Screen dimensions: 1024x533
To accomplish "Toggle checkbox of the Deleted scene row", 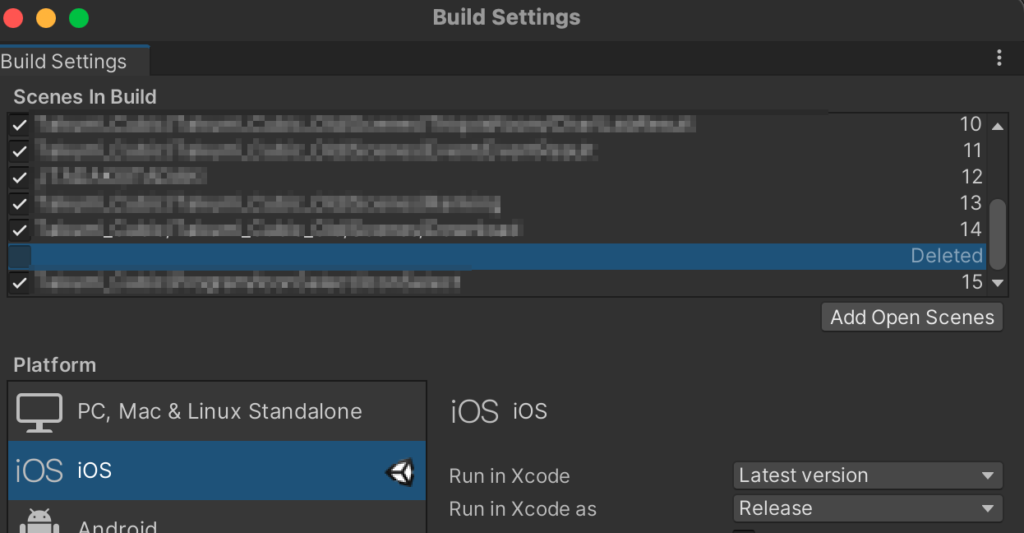I will coord(20,256).
